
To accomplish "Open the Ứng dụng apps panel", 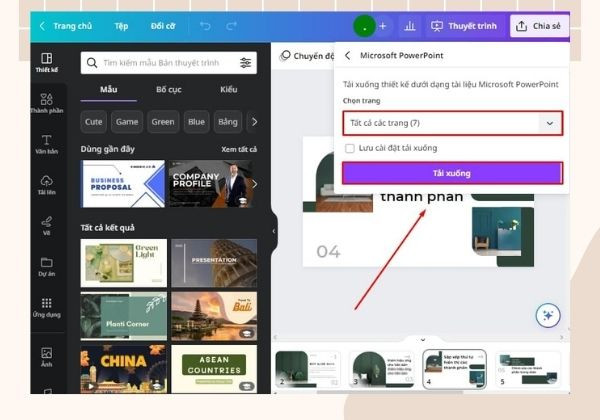I will tap(47, 308).
